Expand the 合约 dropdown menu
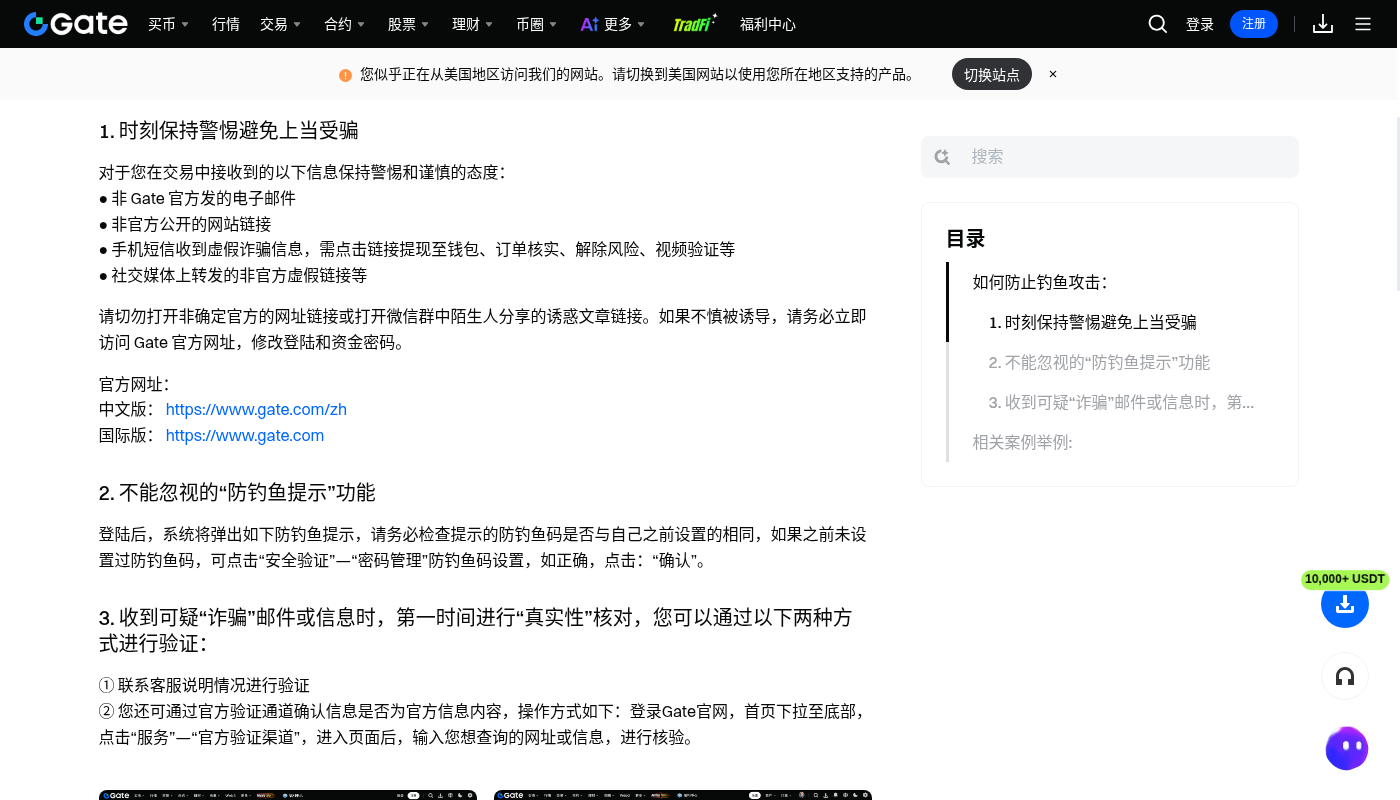Image resolution: width=1400 pixels, height=800 pixels. pos(345,24)
